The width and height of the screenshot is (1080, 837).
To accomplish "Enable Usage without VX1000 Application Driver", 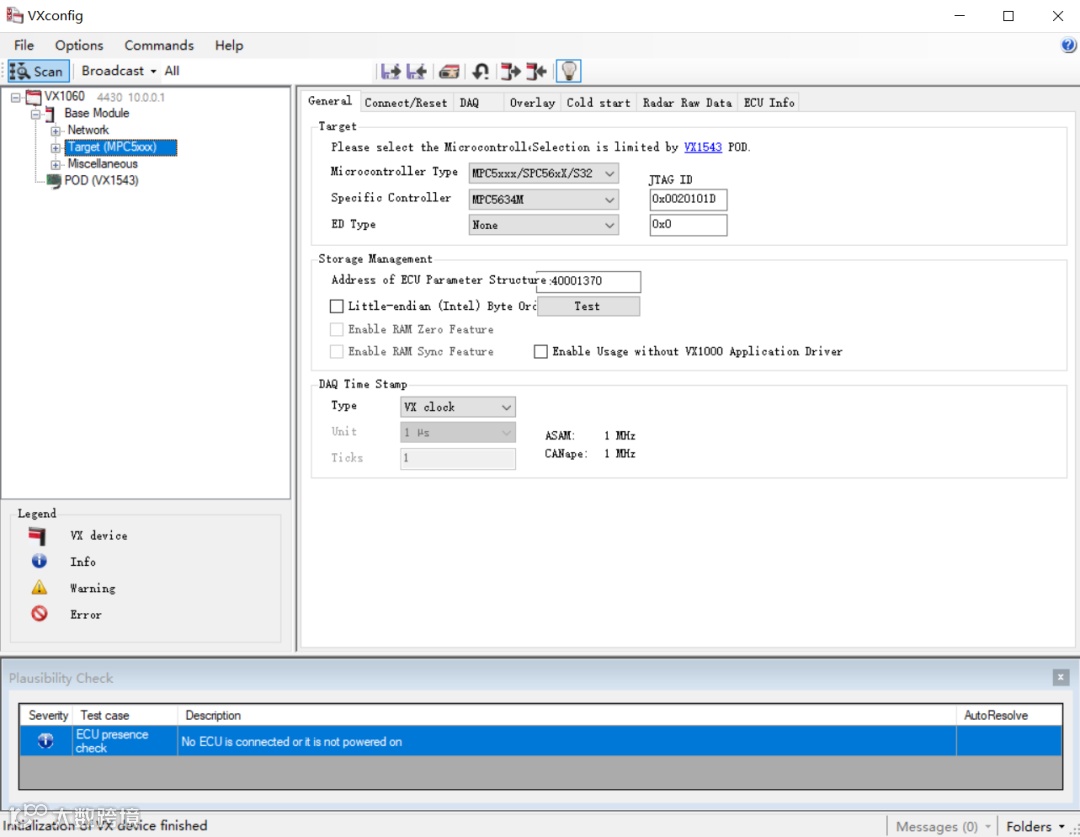I will pyautogui.click(x=541, y=351).
